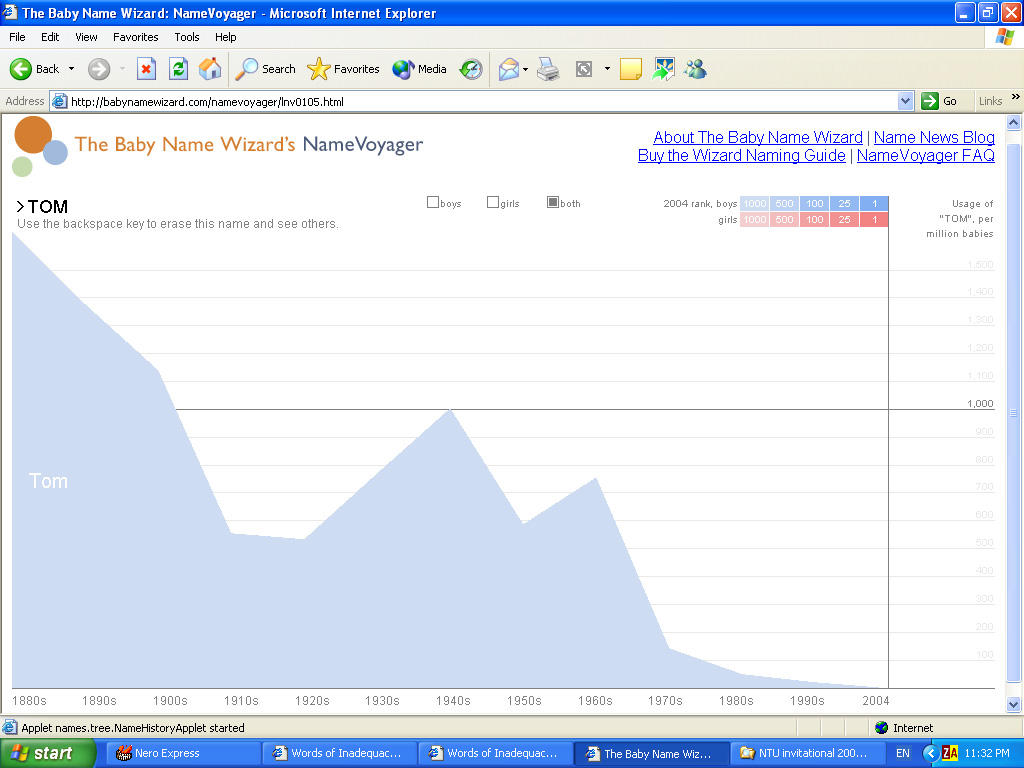Click the TOM name entry text
The image size is (1024, 768).
[48, 206]
